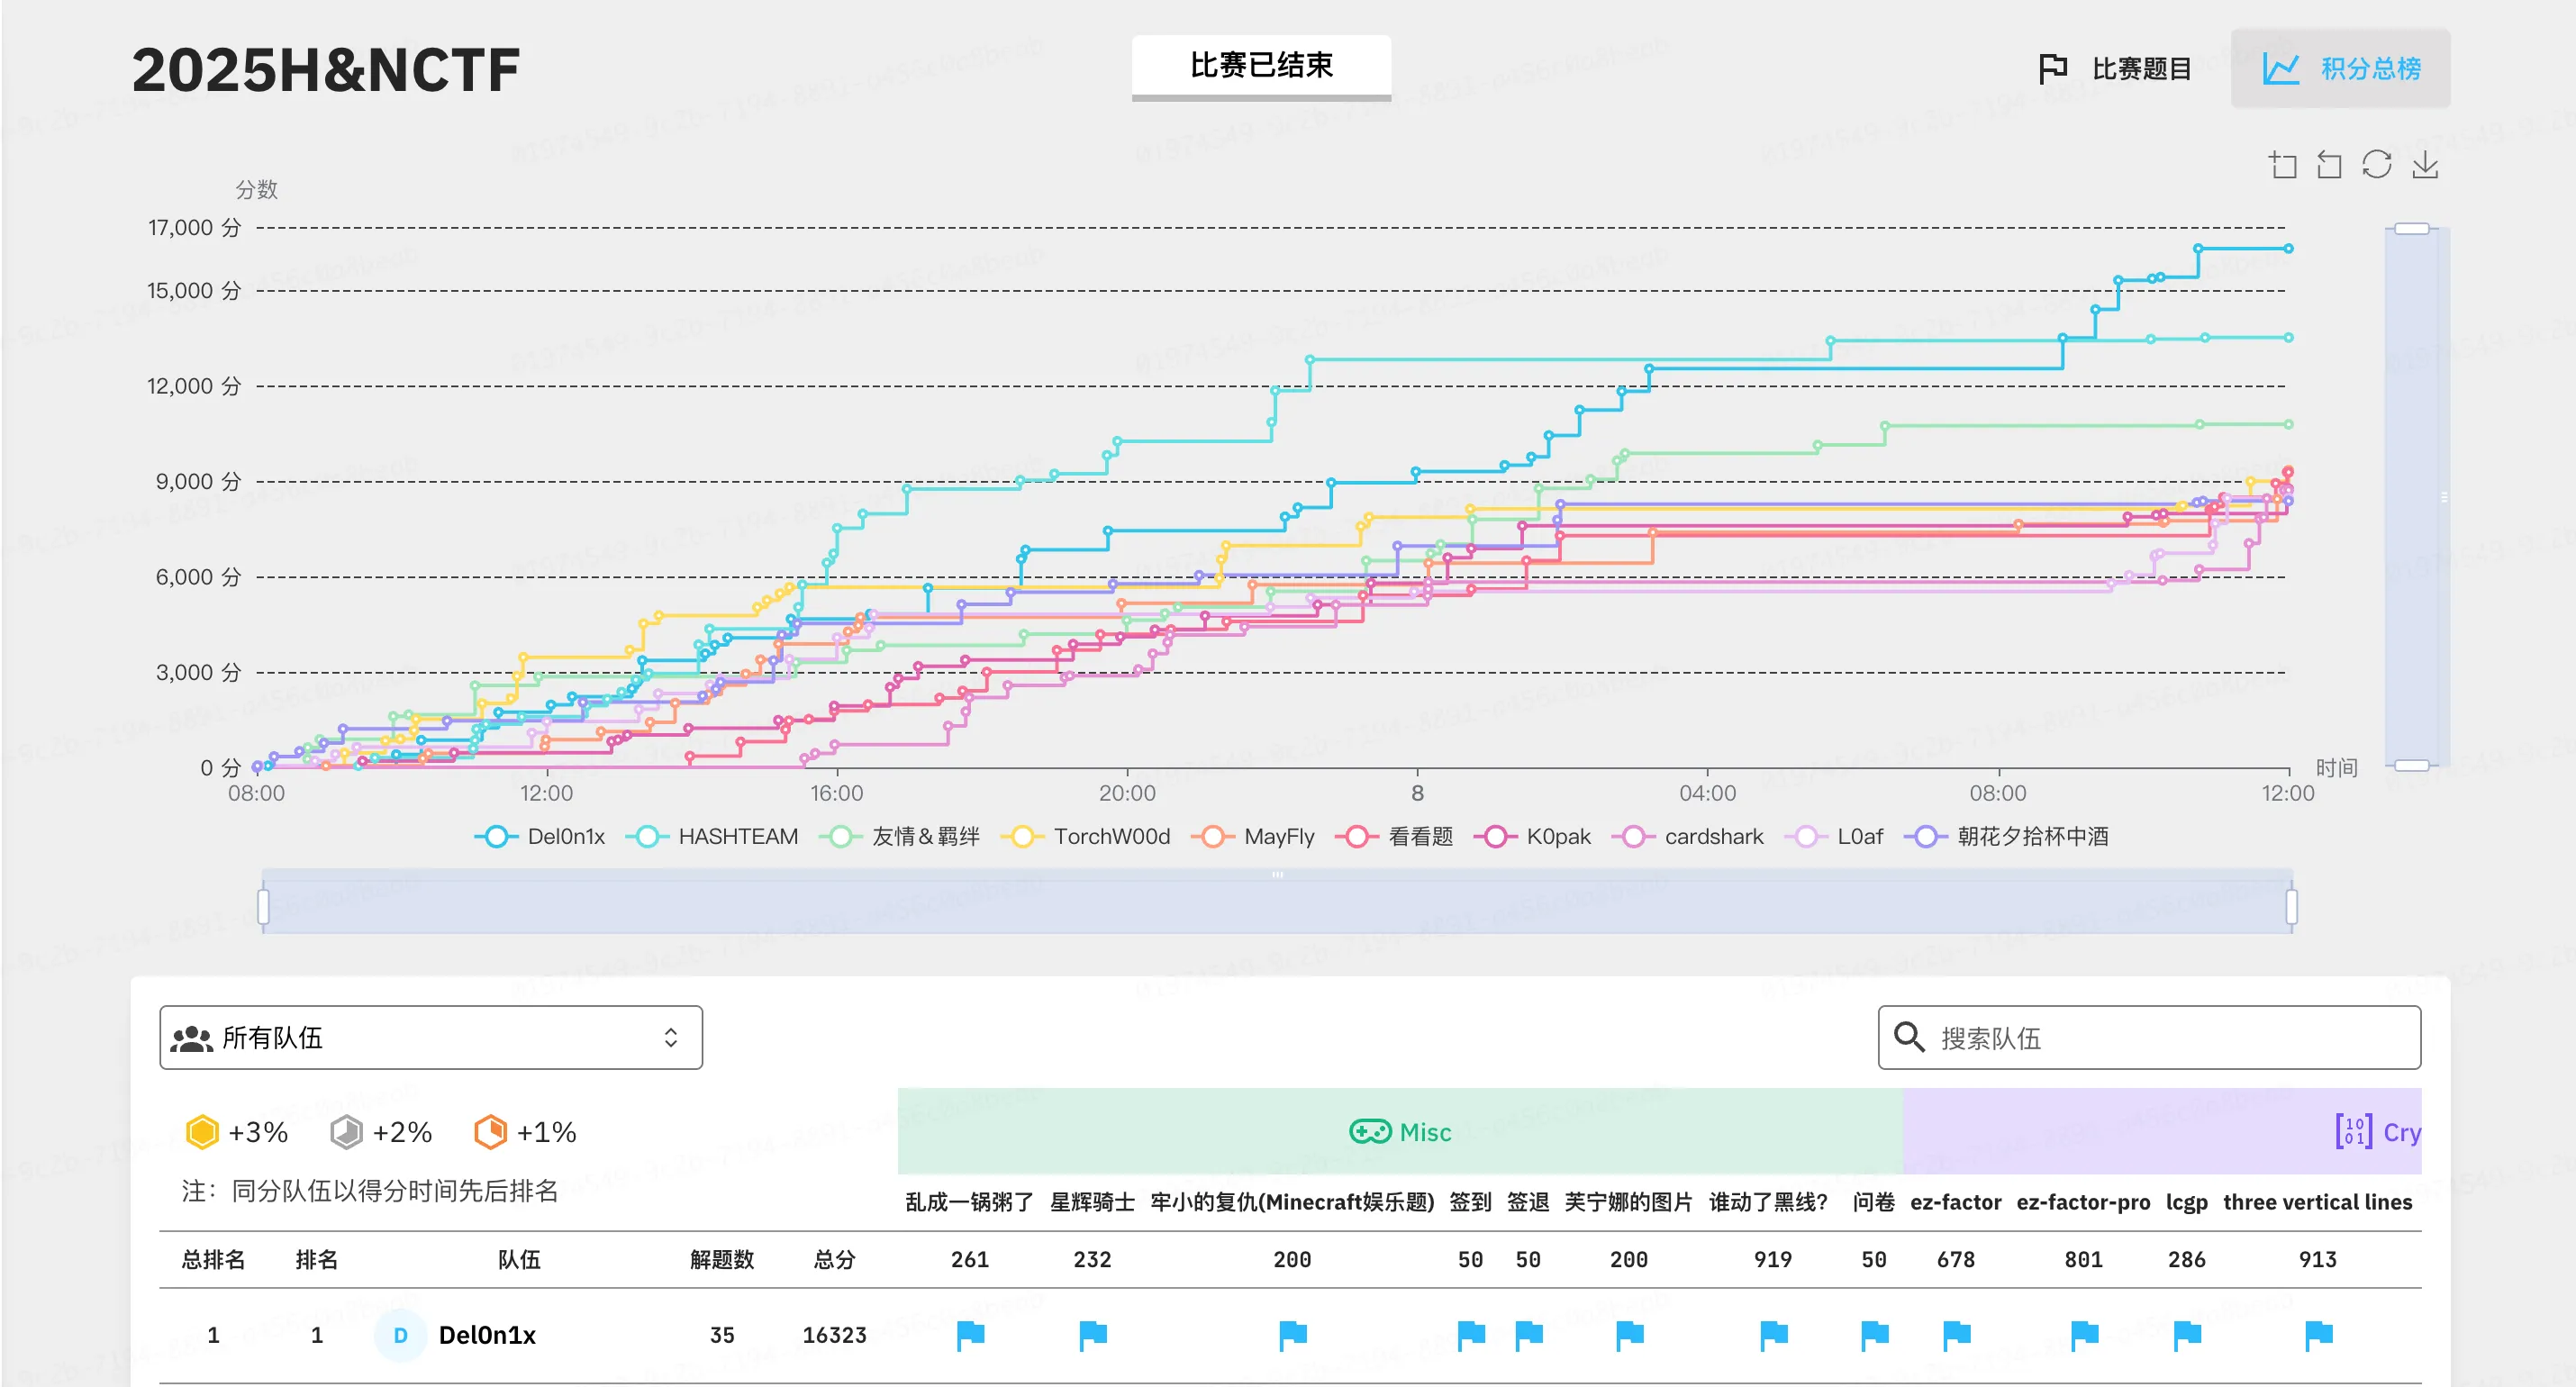Toggle the Del0n1x series in legend

point(540,836)
